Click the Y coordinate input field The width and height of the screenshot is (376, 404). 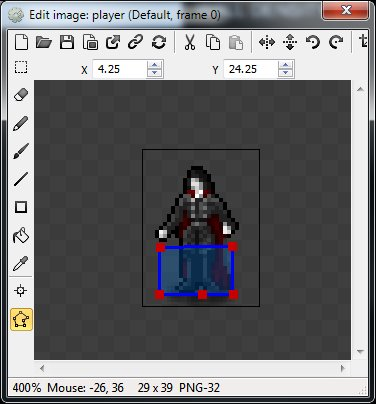pyautogui.click(x=251, y=69)
